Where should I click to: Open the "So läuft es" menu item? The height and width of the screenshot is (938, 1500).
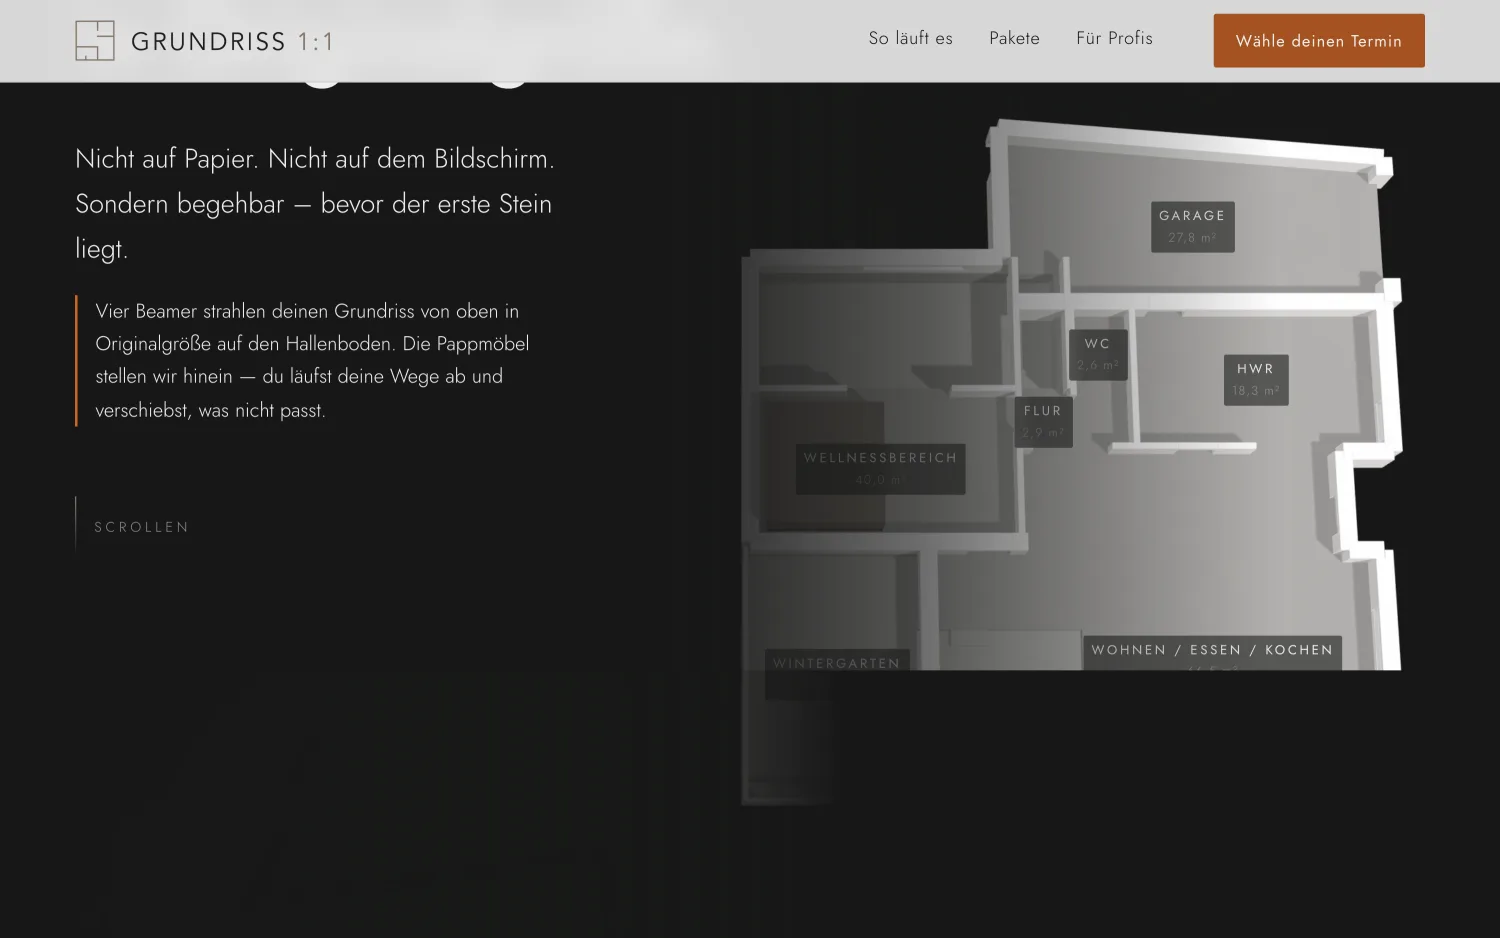point(911,38)
